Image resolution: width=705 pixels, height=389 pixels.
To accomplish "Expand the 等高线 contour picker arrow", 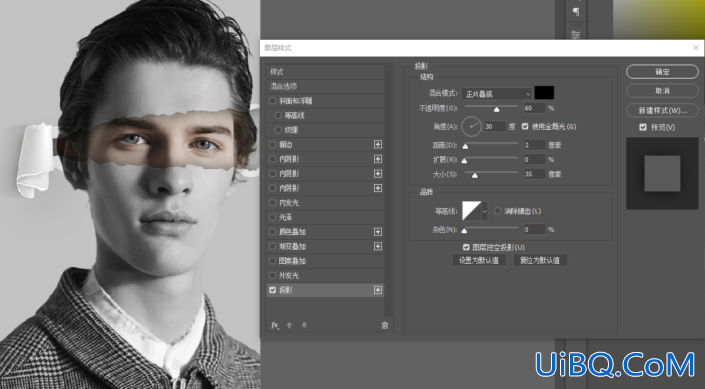I will pos(484,210).
